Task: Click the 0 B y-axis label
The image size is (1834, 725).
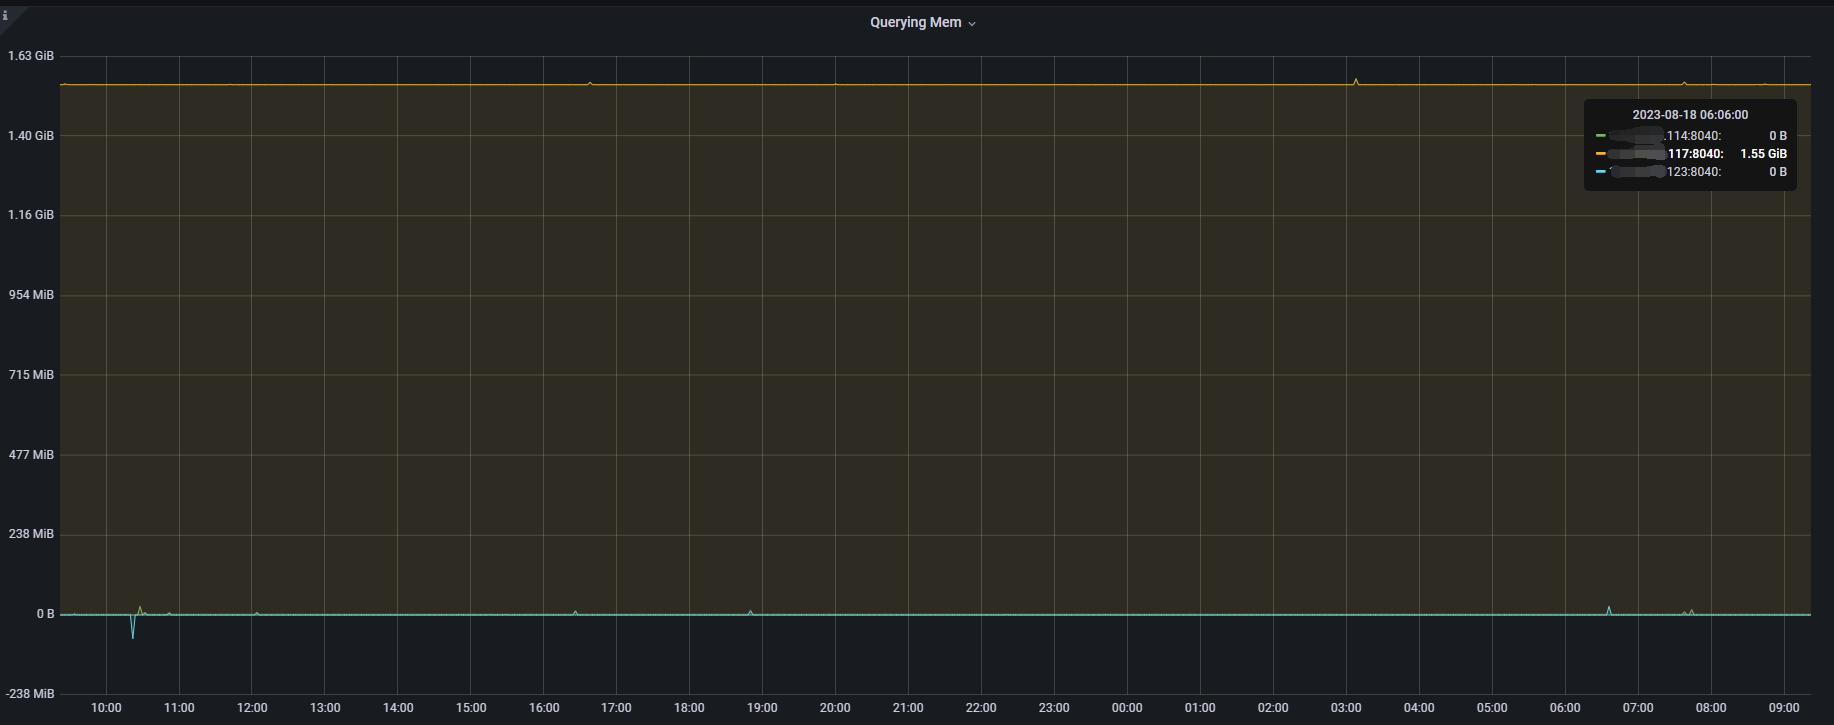Action: (x=45, y=614)
